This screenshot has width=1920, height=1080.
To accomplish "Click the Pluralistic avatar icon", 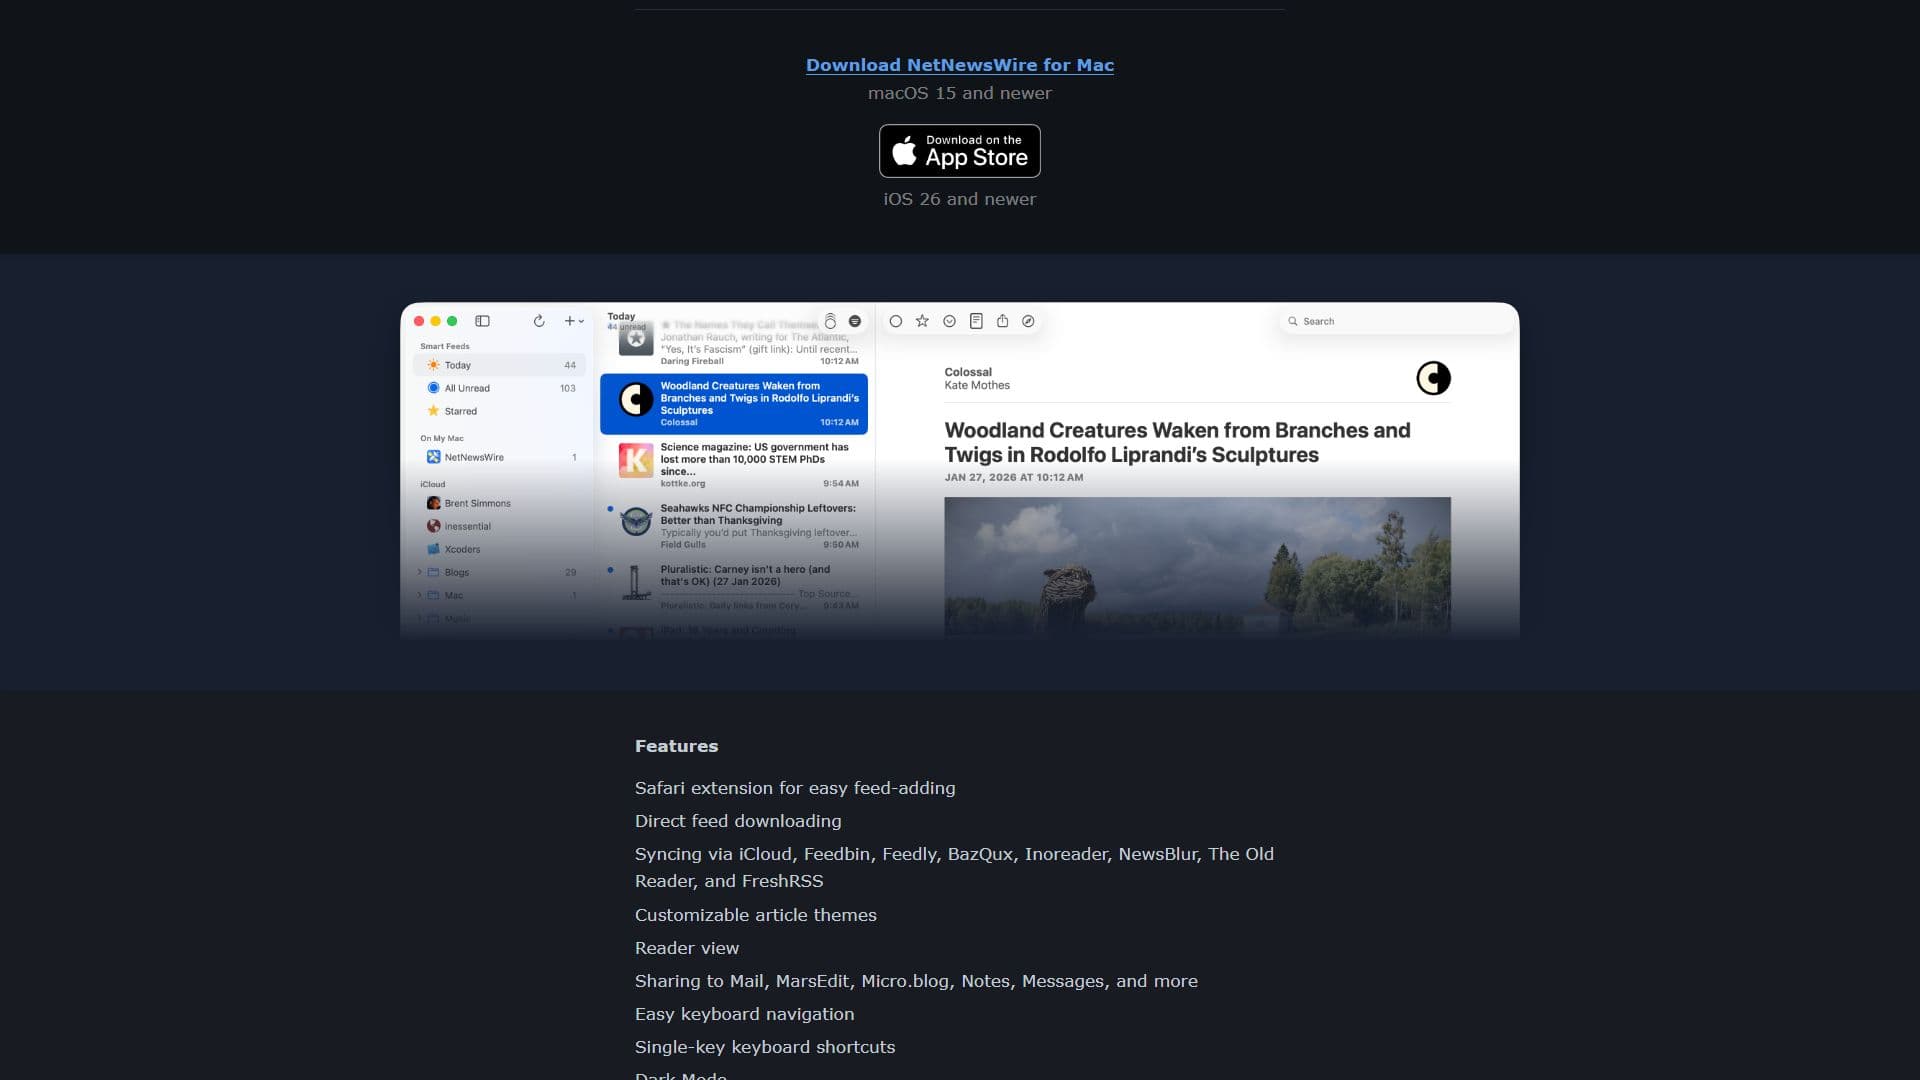I will pyautogui.click(x=636, y=583).
